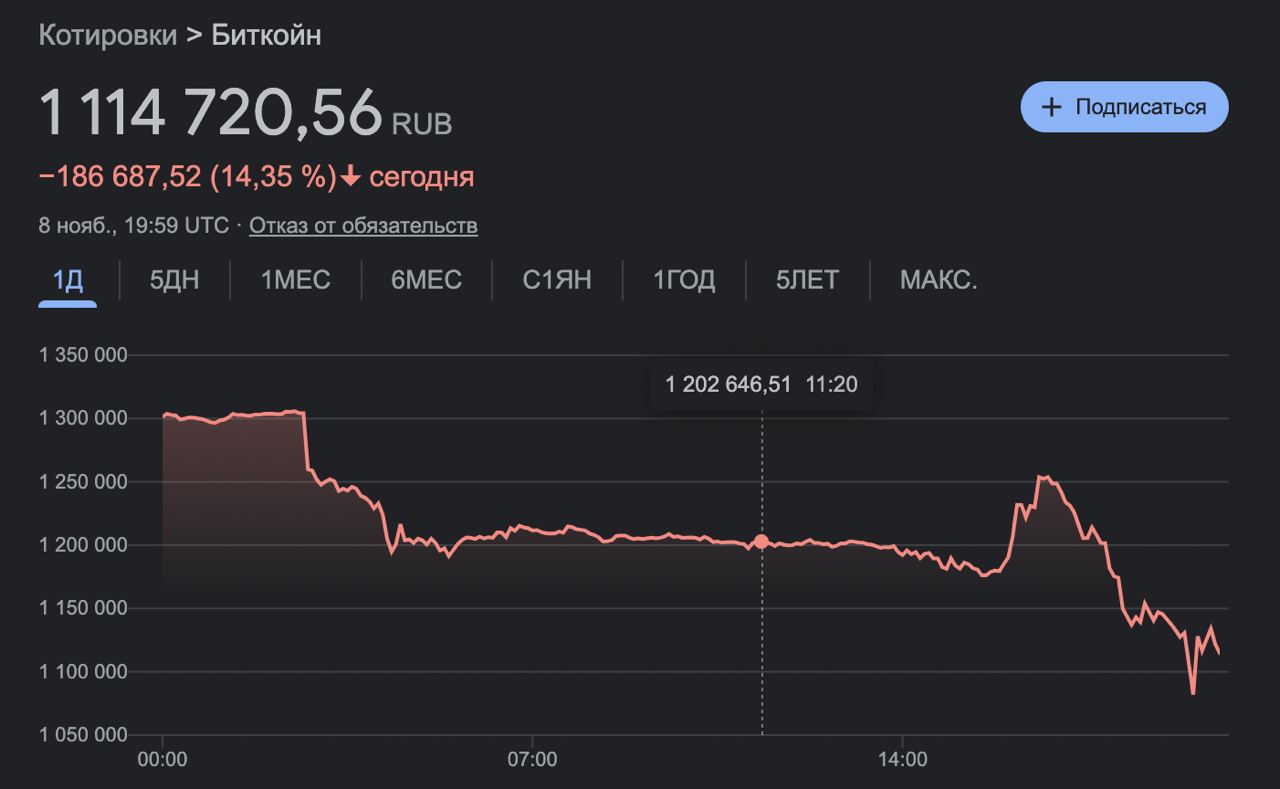Click the 1 100 000 y-axis label
Screen dimensions: 1280x789
[x=84, y=672]
